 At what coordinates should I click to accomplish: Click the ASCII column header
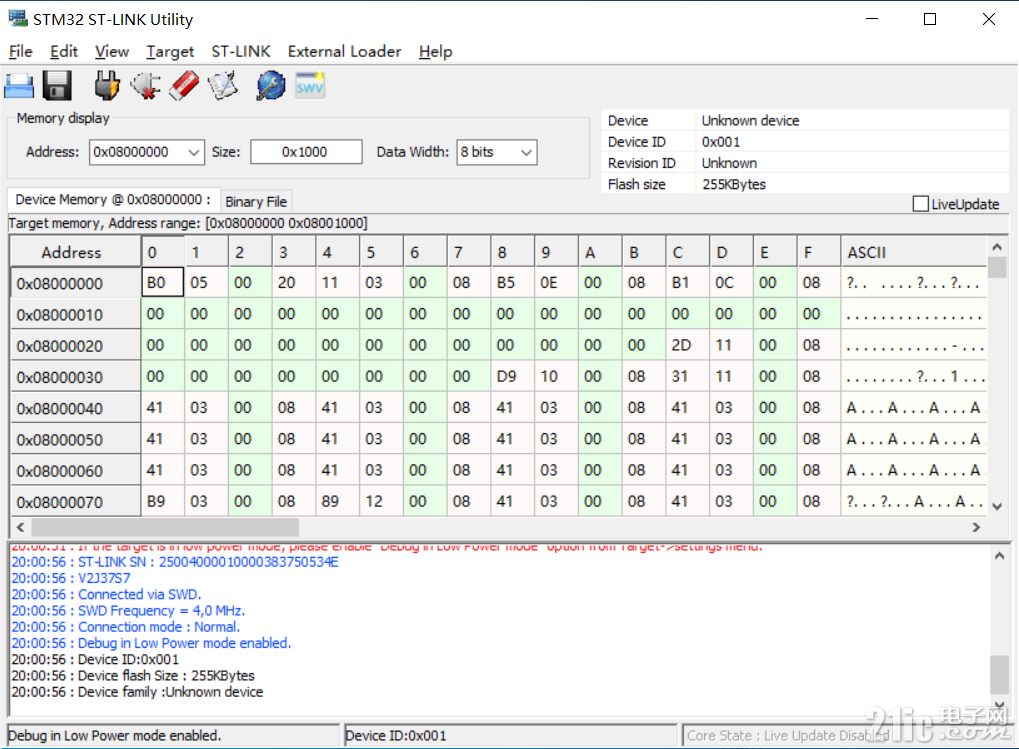(914, 252)
